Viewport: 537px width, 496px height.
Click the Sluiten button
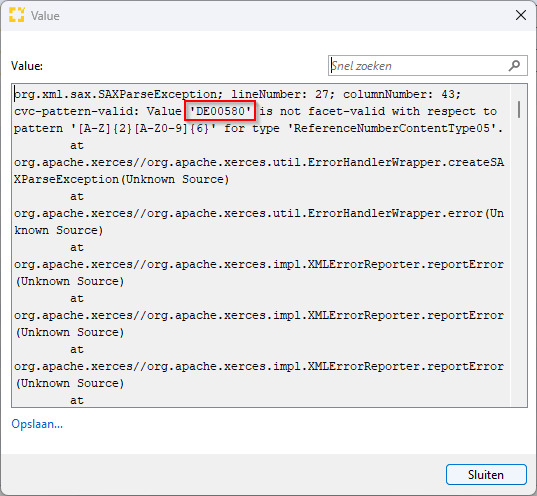pyautogui.click(x=486, y=474)
